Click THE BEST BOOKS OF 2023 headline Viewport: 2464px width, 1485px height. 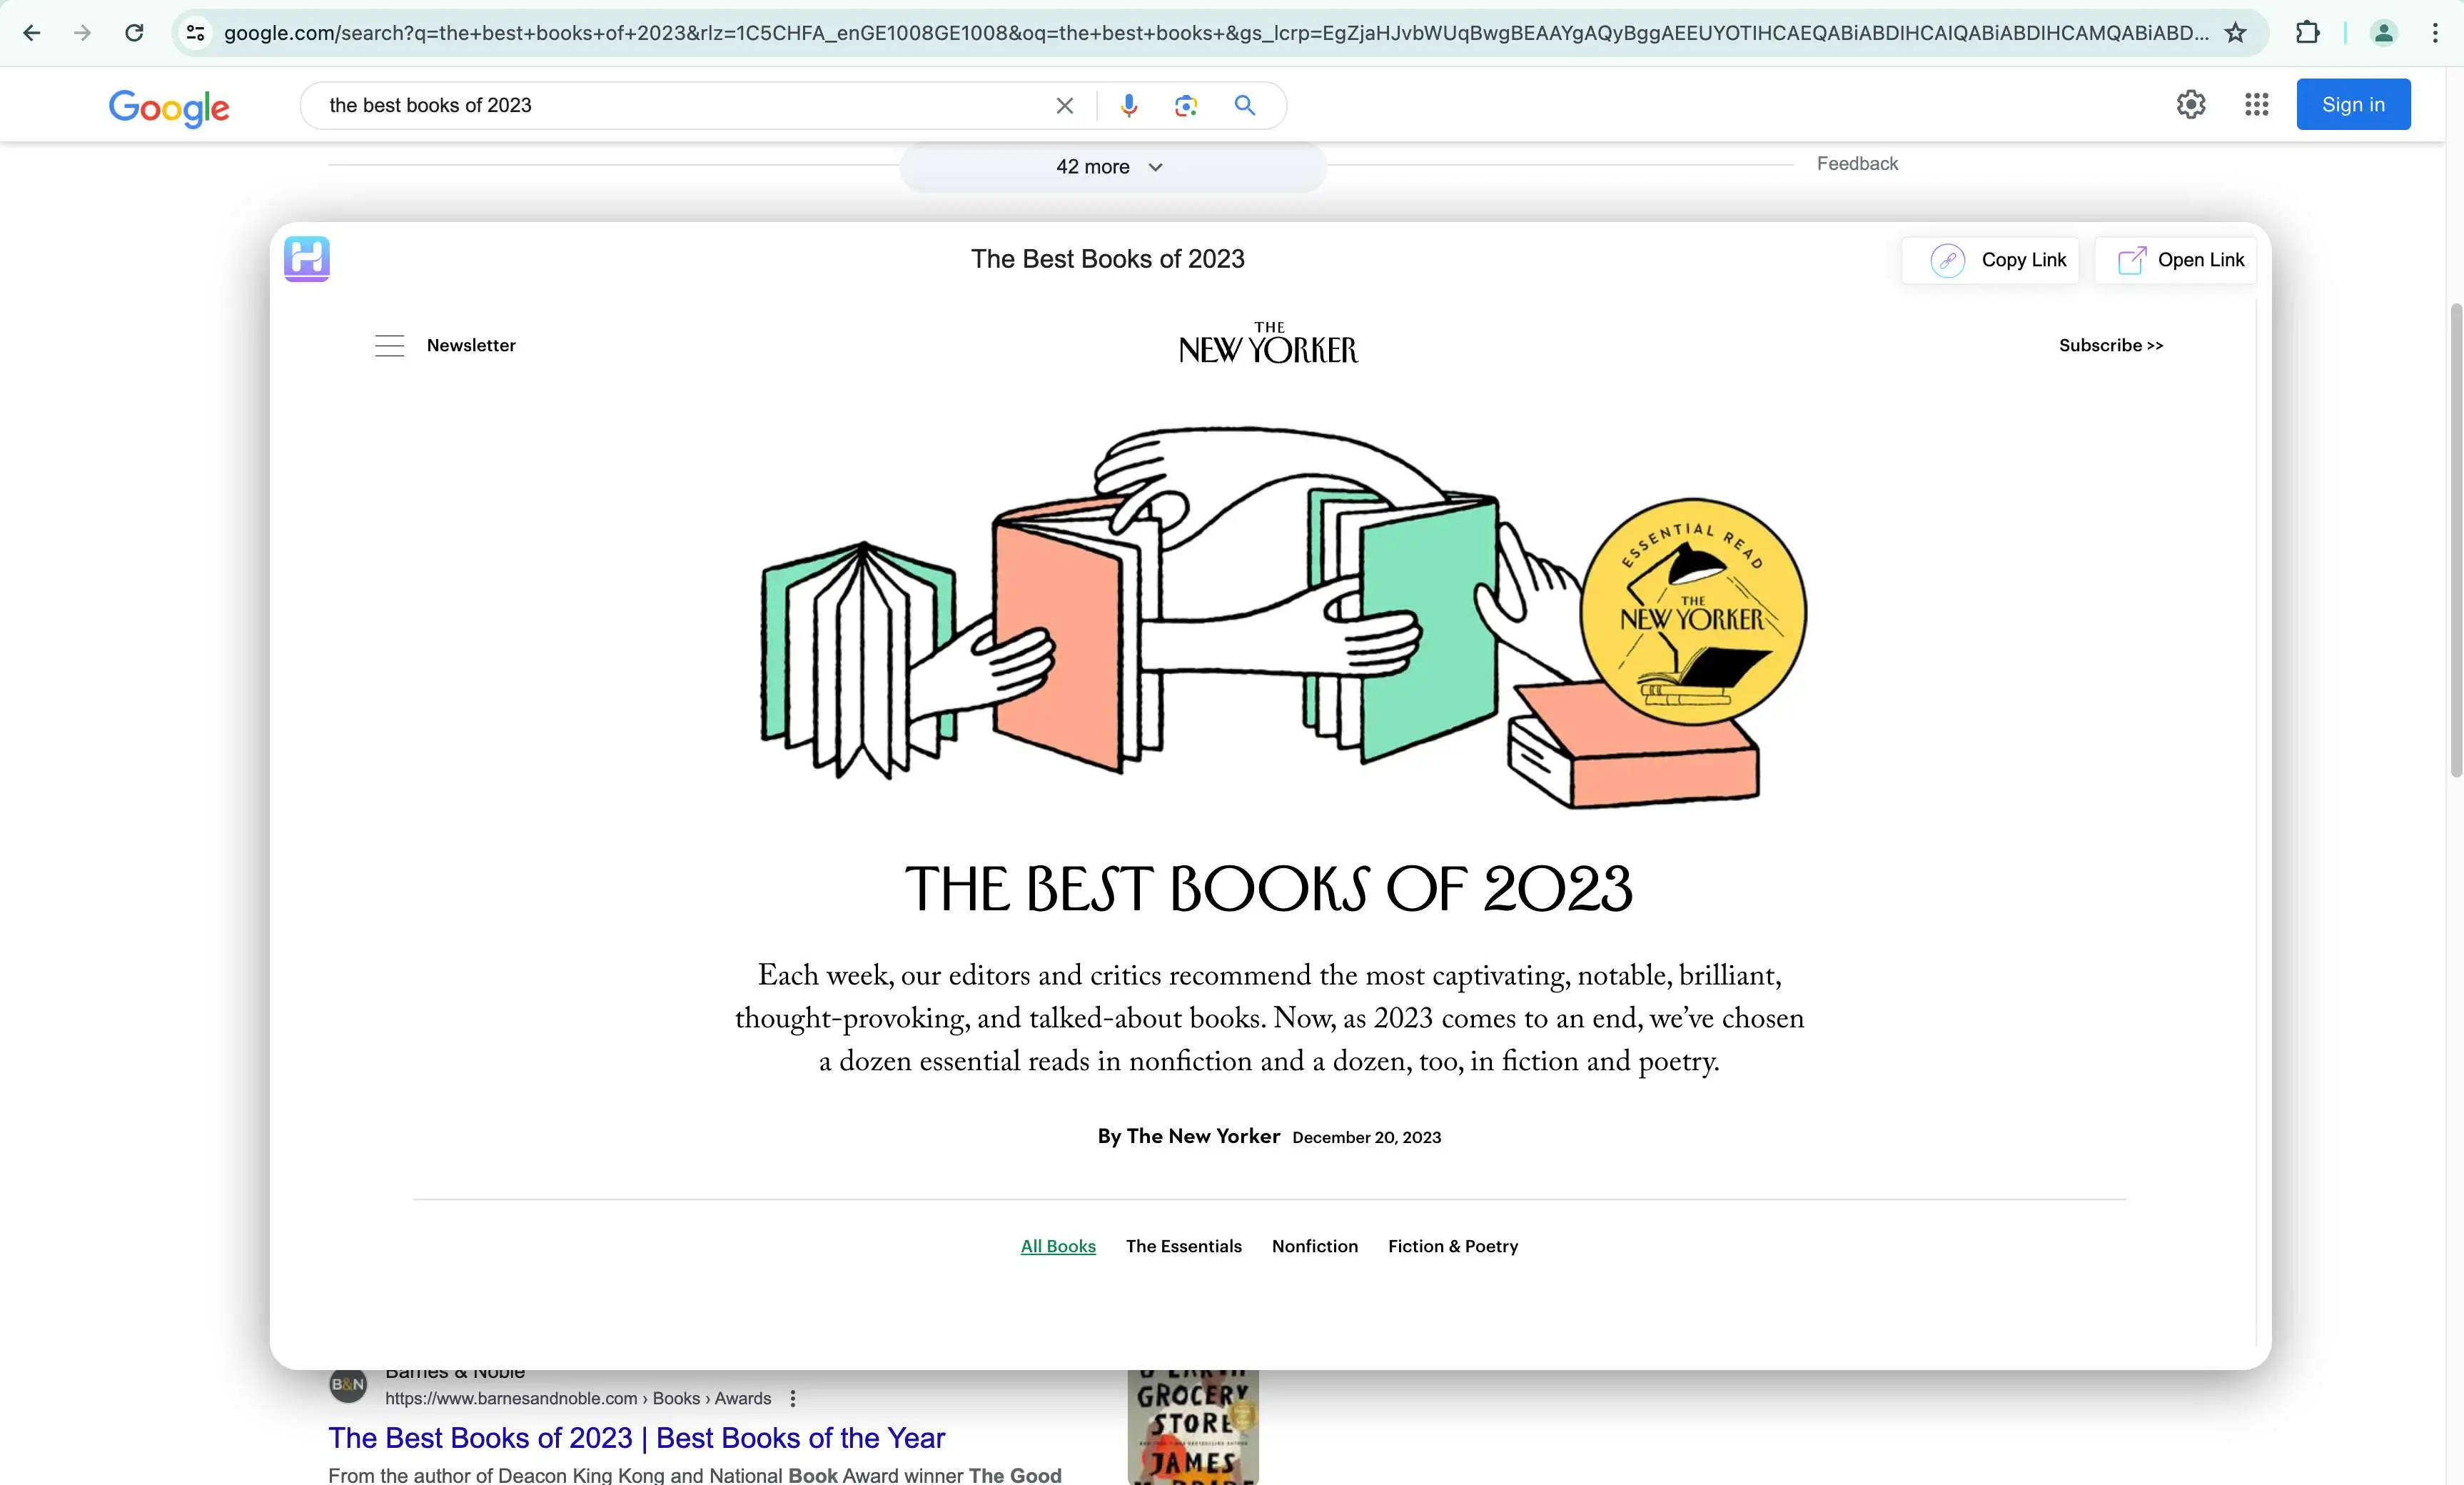(1269, 889)
